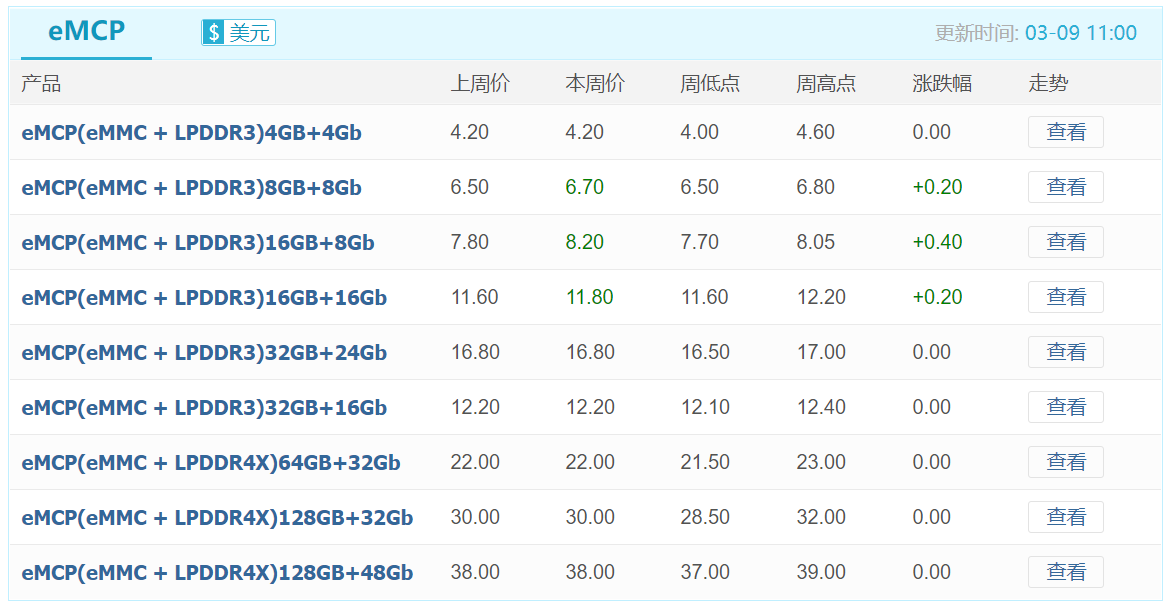
Task: Select week high value 39.00
Action: [821, 572]
